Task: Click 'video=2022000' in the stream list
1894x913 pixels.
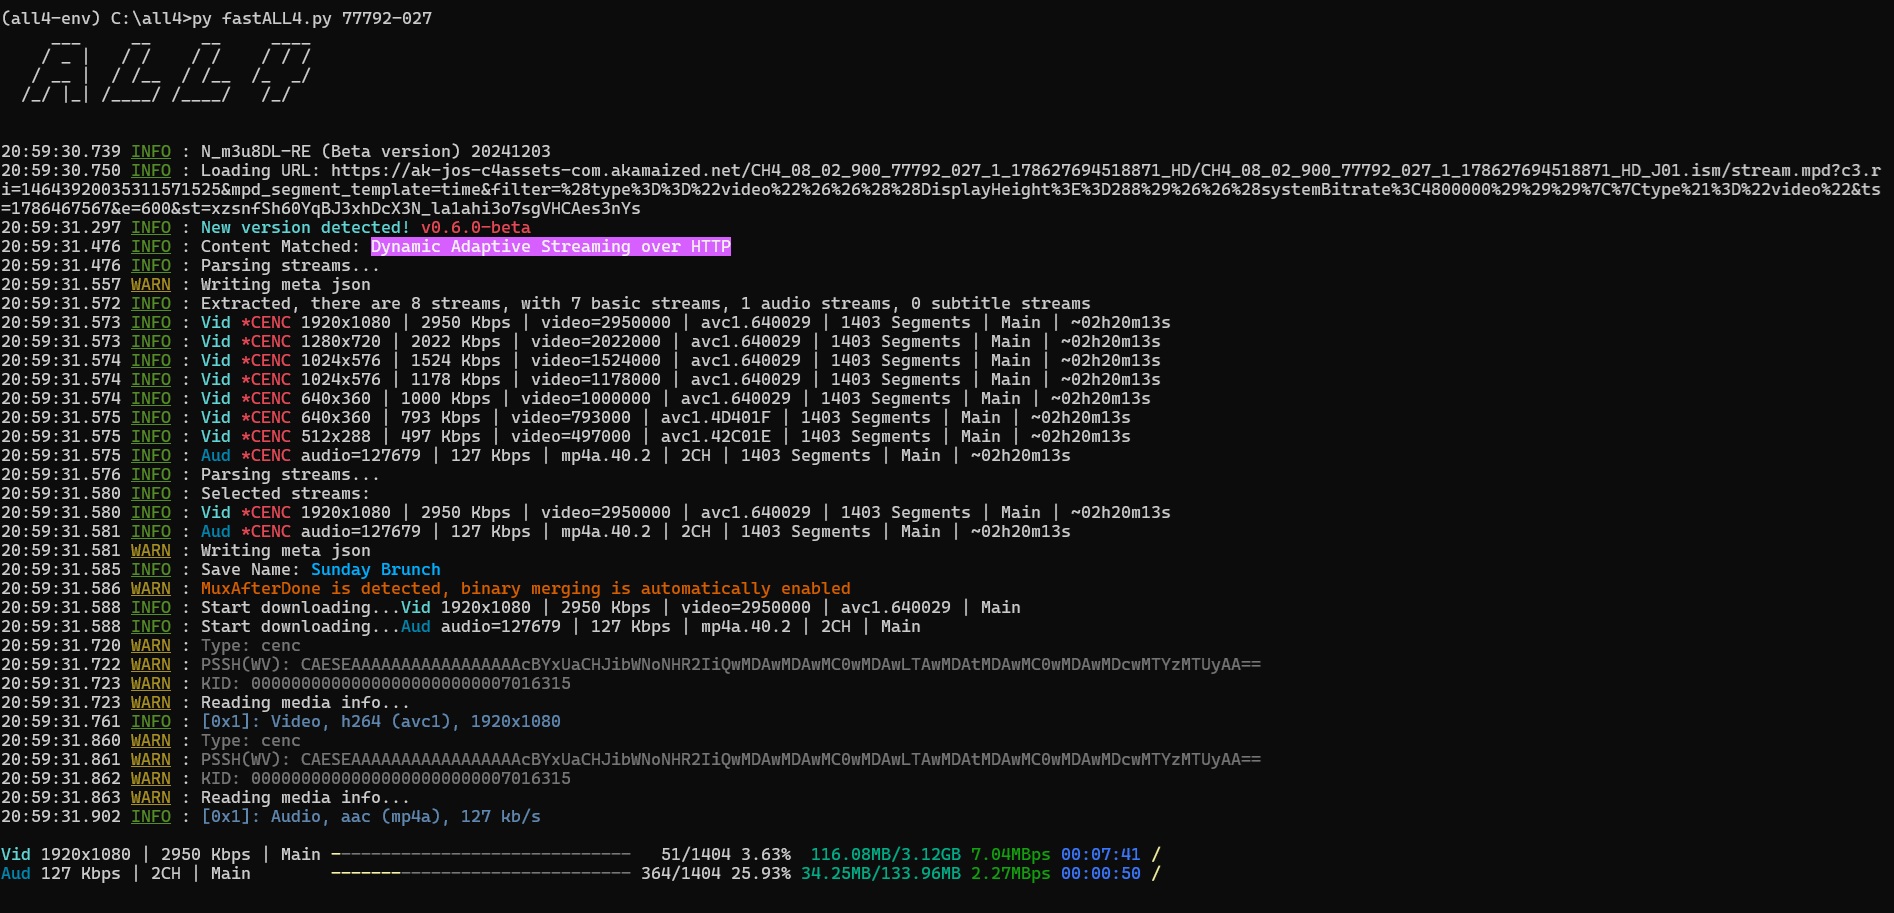Action: point(596,342)
